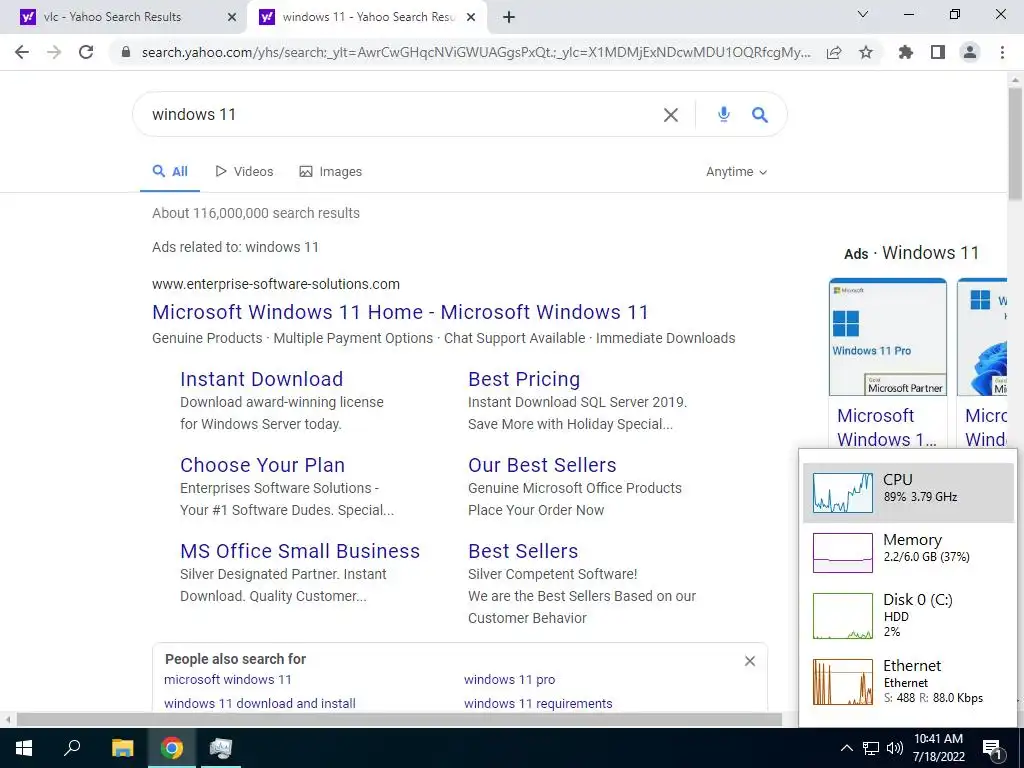Open the Windows Start menu
Image resolution: width=1024 pixels, height=768 pixels.
(24, 748)
